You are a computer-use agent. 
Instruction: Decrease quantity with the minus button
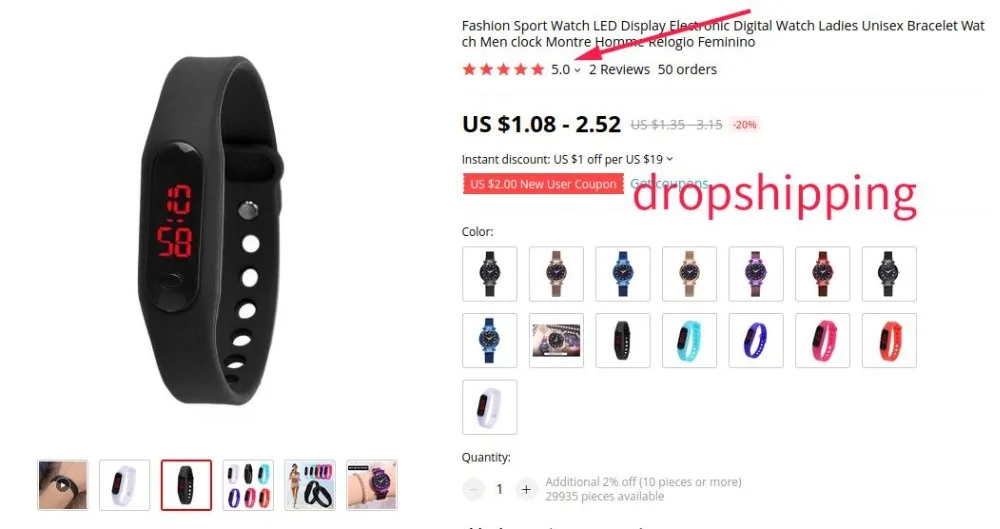(x=473, y=489)
